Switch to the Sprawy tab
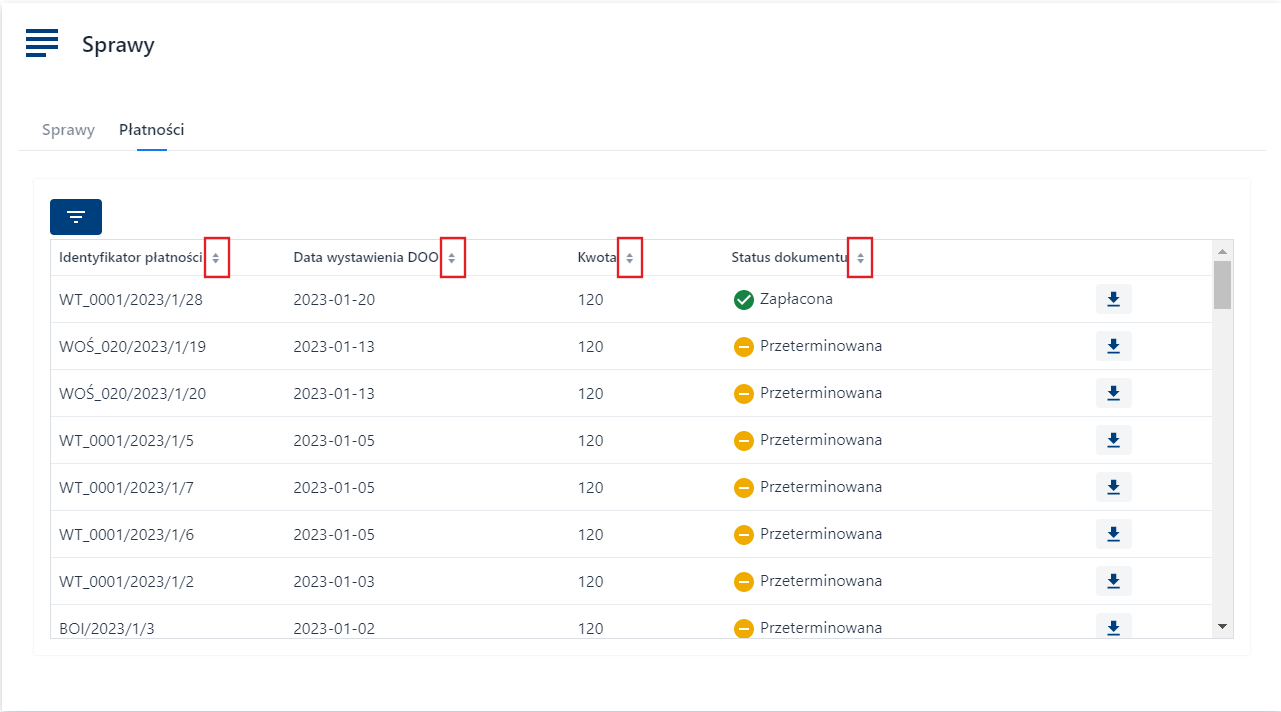This screenshot has width=1281, height=712. click(68, 130)
